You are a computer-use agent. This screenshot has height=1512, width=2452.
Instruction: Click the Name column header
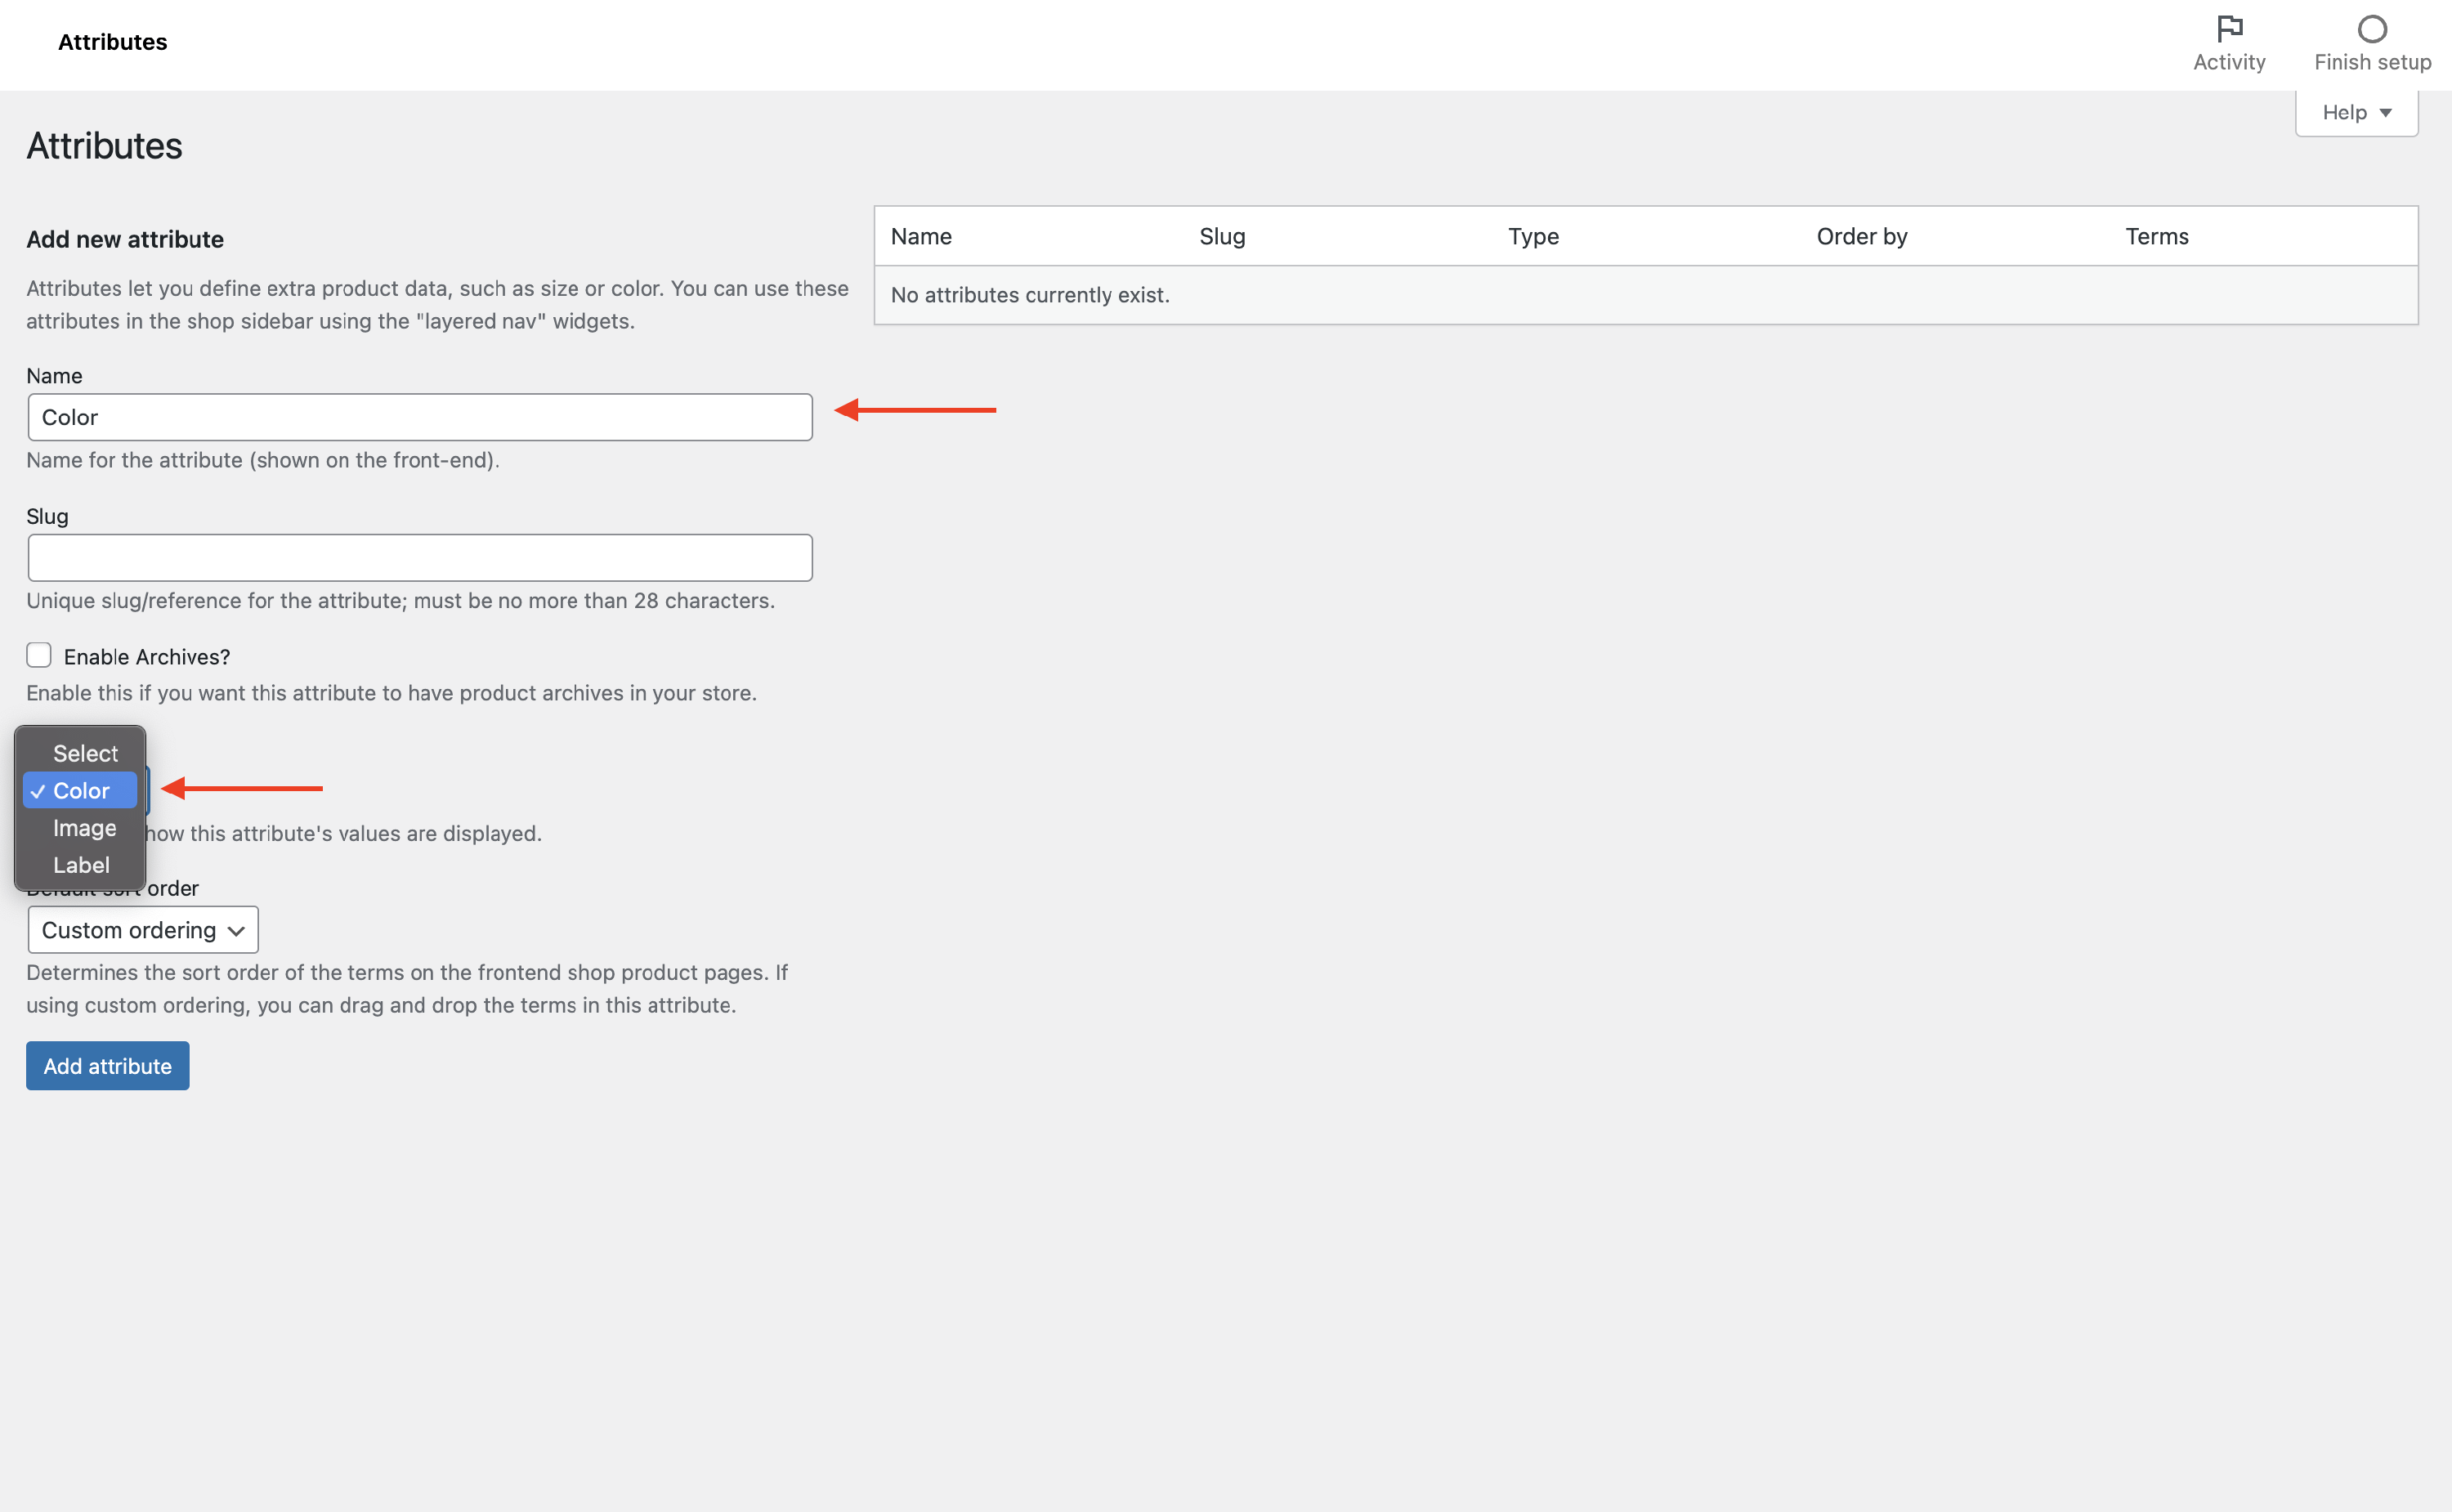[921, 236]
